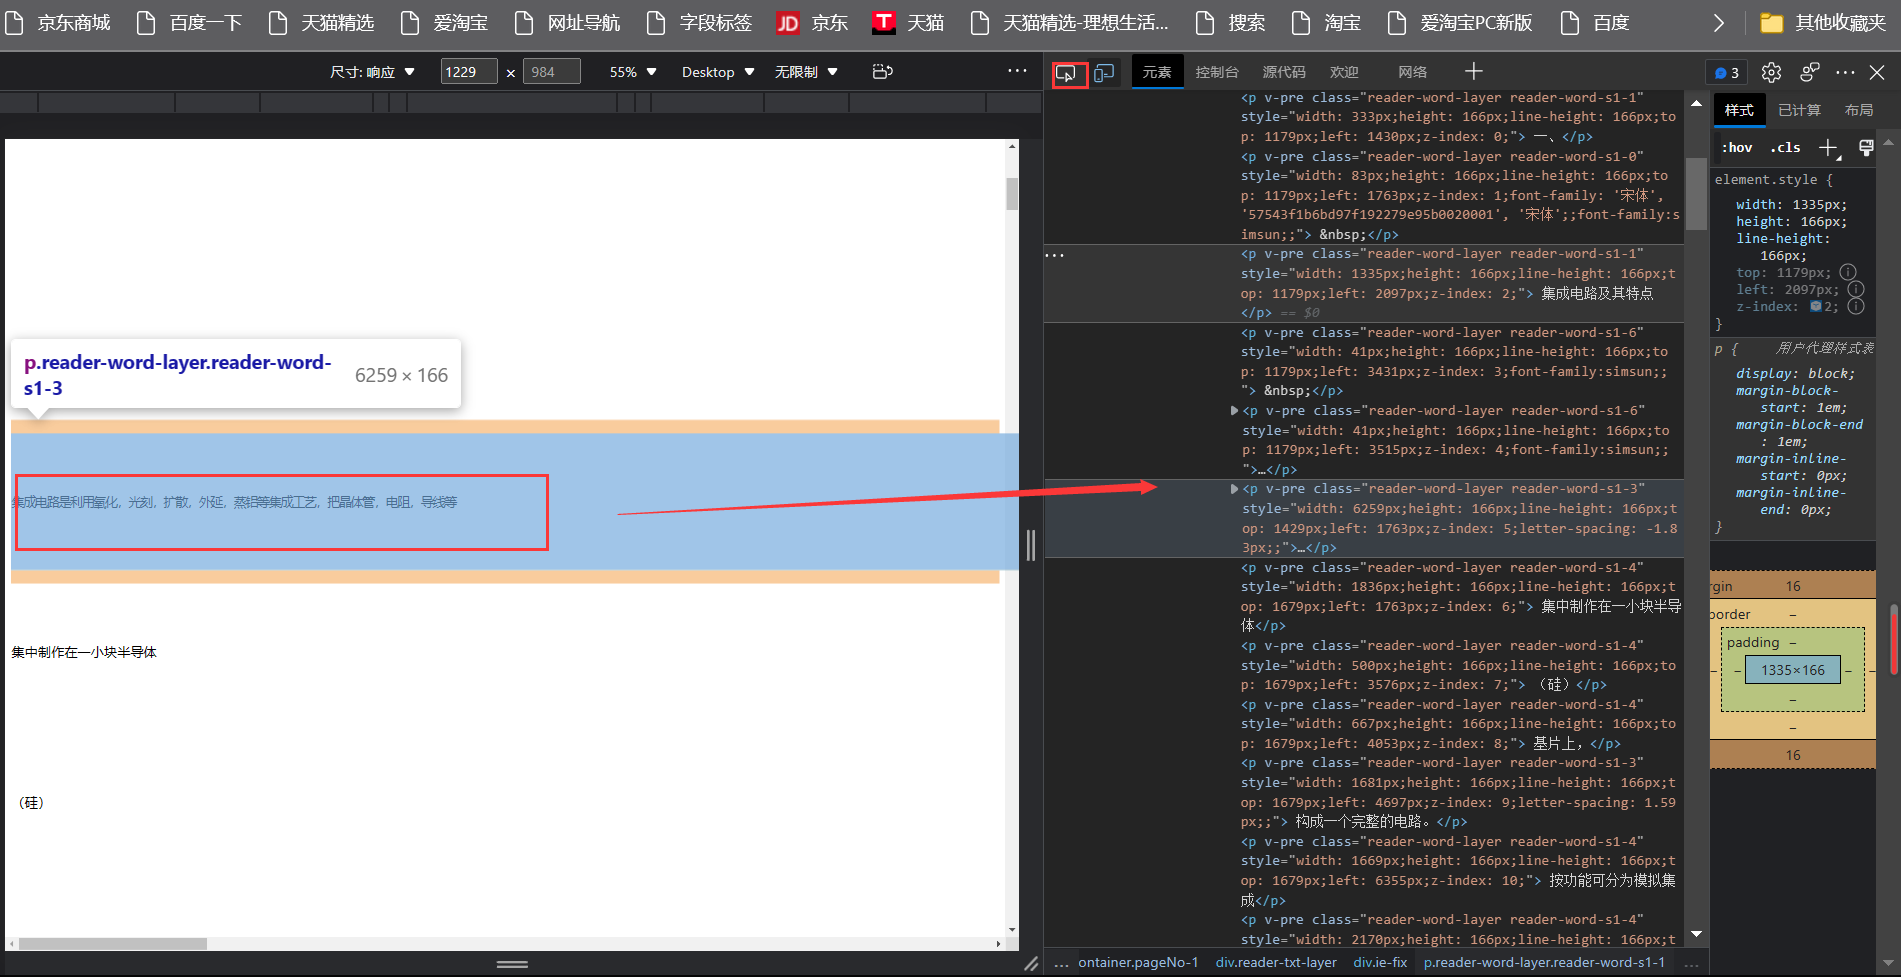Switch to 欢迎 tab
Image resolution: width=1901 pixels, height=977 pixels.
1344,72
